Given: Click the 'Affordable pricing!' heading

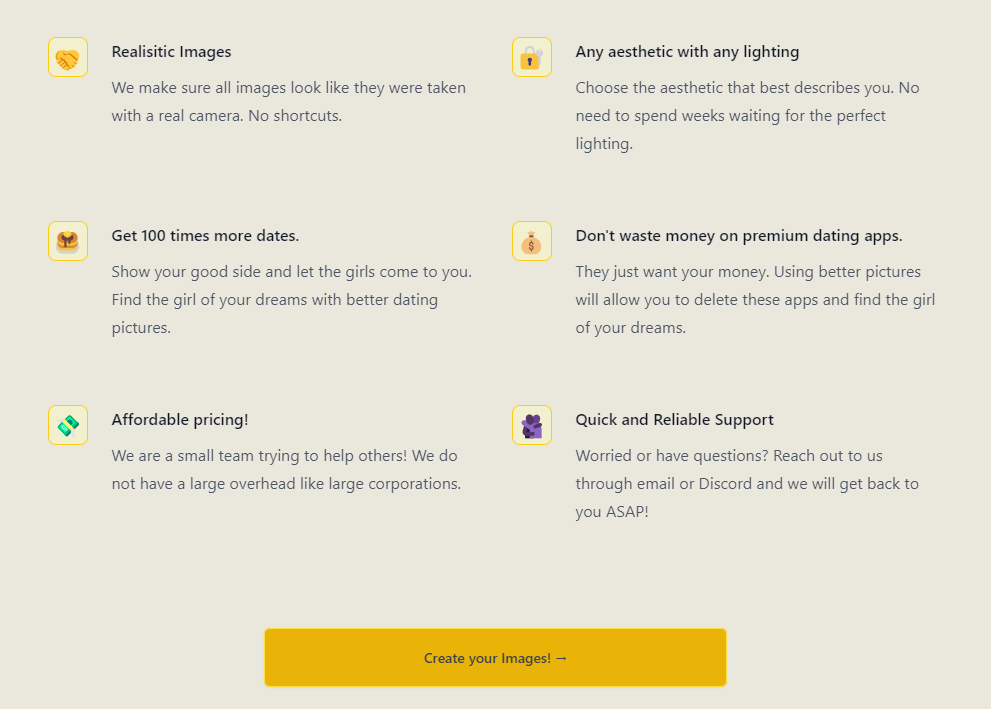Looking at the screenshot, I should tap(179, 420).
